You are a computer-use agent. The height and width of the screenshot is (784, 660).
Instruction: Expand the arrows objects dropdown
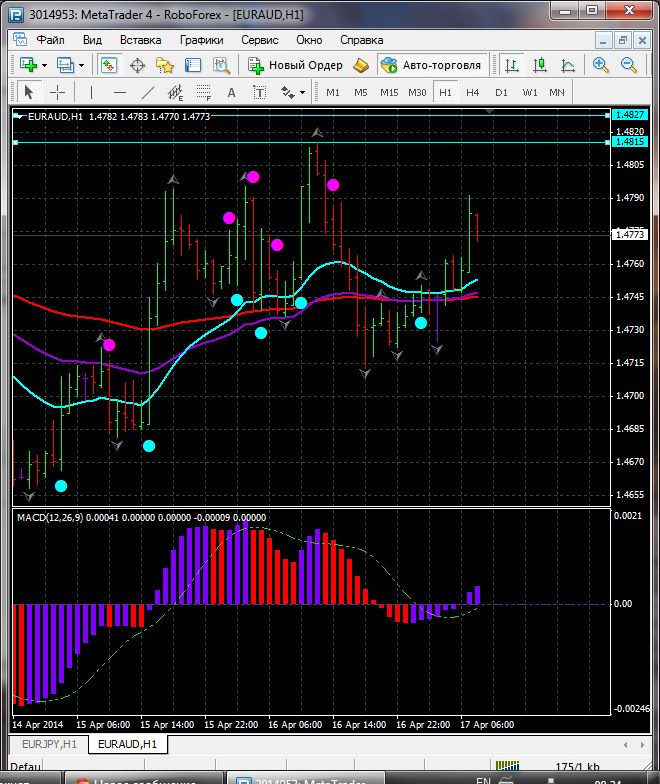point(303,92)
